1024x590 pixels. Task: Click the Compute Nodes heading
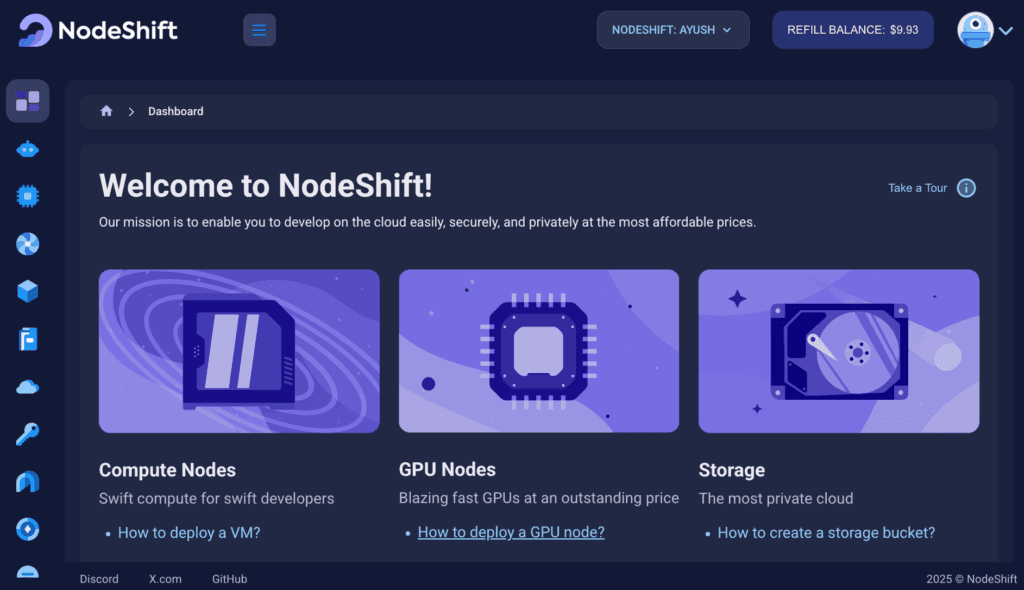tap(167, 470)
